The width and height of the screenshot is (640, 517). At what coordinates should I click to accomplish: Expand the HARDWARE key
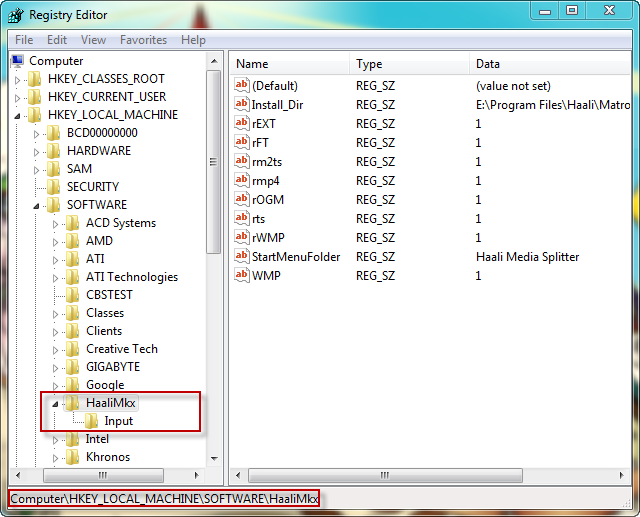(x=36, y=152)
